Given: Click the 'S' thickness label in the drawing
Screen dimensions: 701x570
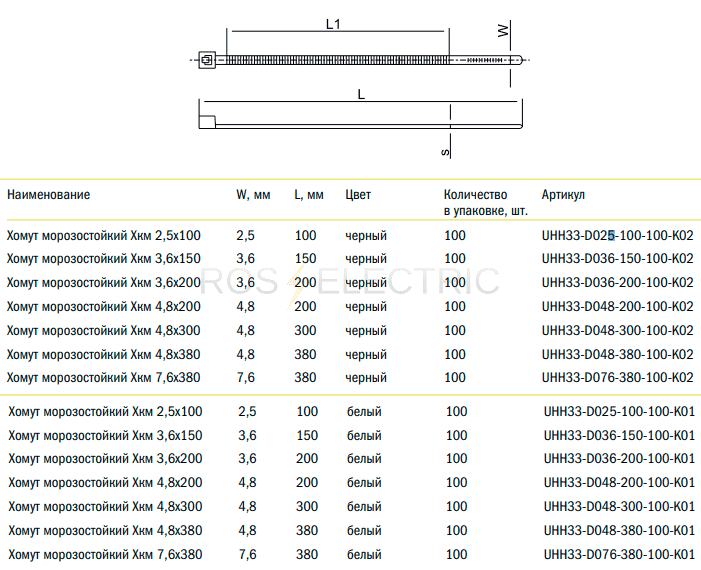Looking at the screenshot, I should (x=445, y=152).
